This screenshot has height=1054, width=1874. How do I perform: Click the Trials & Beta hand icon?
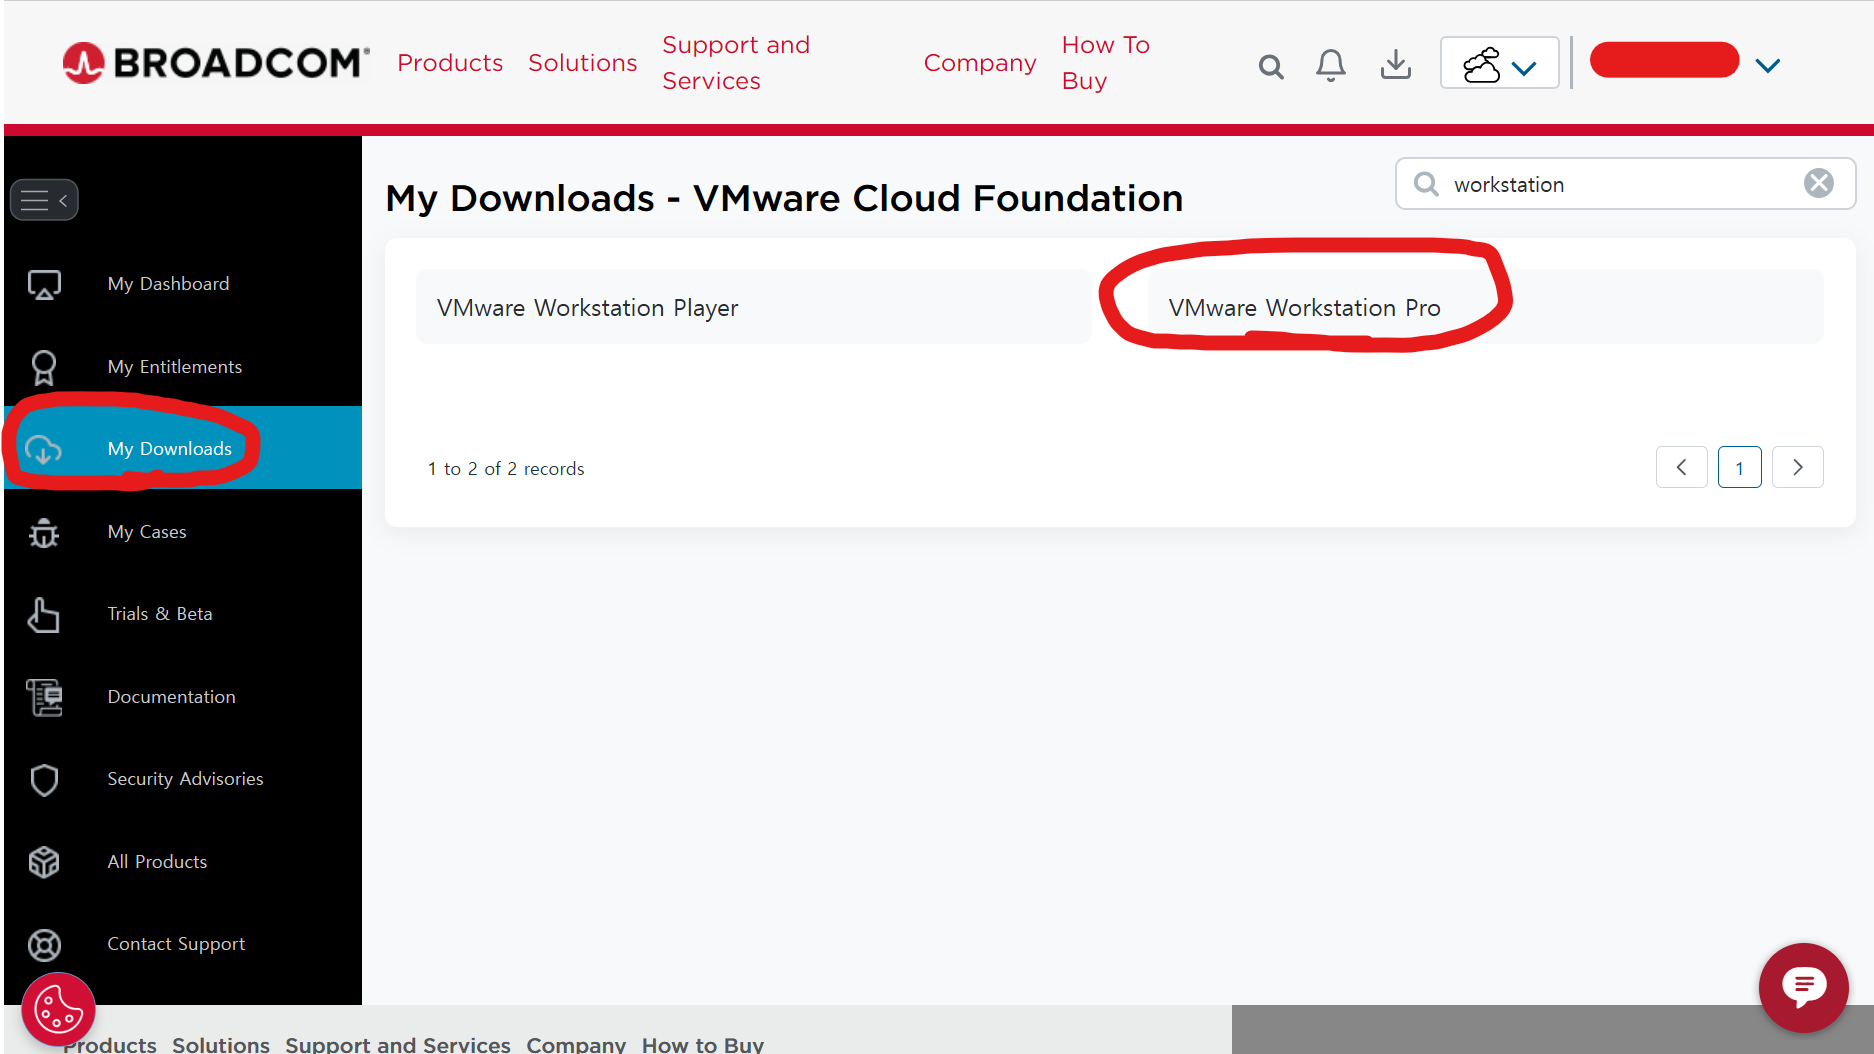pyautogui.click(x=44, y=615)
